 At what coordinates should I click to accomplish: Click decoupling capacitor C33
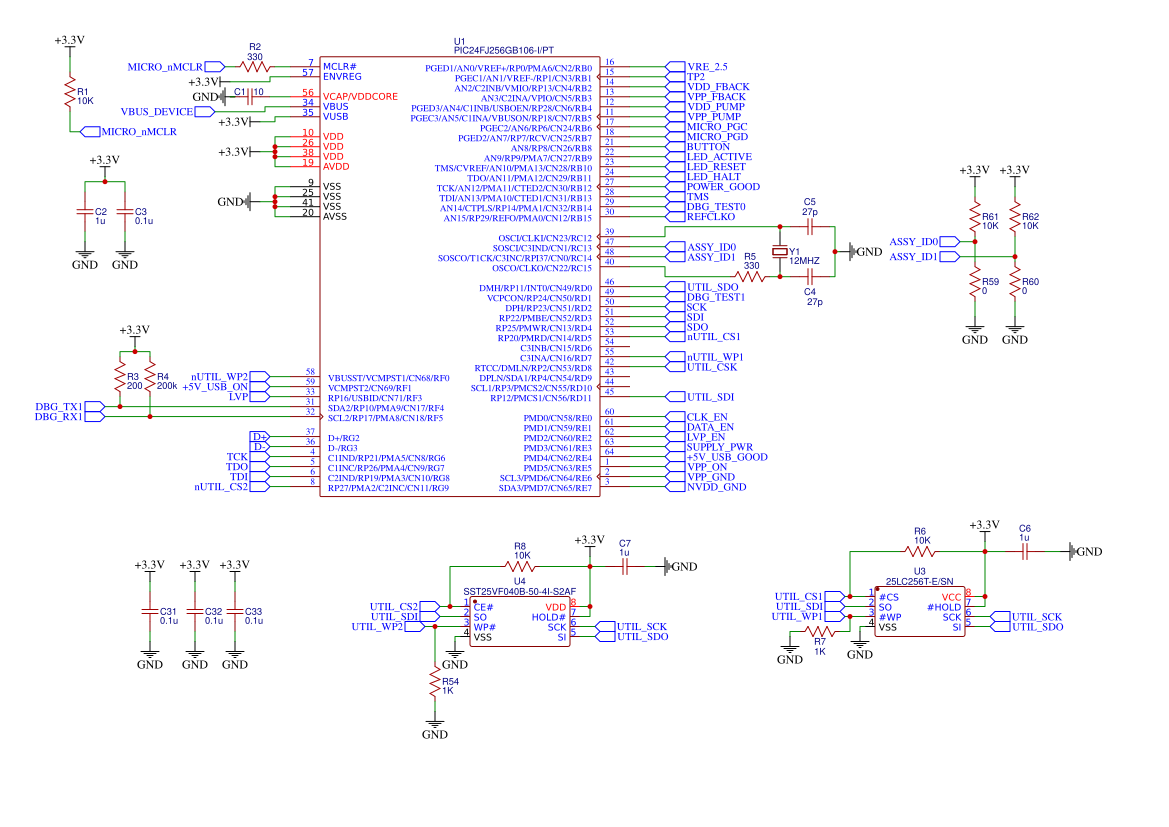click(x=235, y=611)
